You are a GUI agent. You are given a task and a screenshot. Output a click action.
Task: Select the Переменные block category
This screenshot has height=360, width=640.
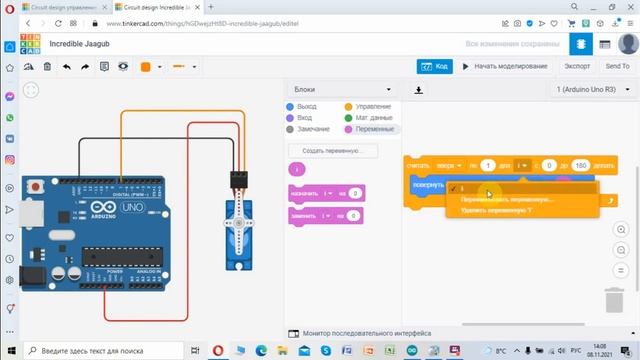coord(370,129)
